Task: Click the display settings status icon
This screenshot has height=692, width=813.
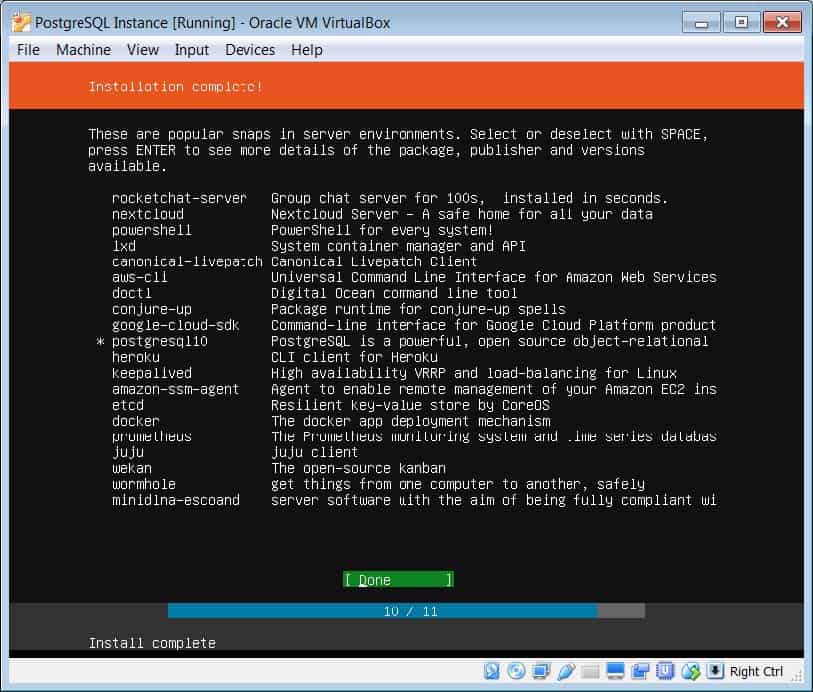Action: click(615, 671)
